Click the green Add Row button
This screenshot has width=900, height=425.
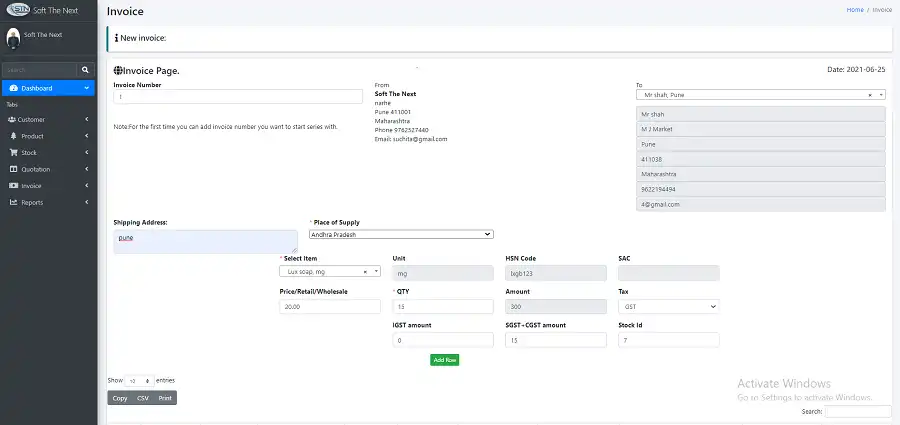444,360
